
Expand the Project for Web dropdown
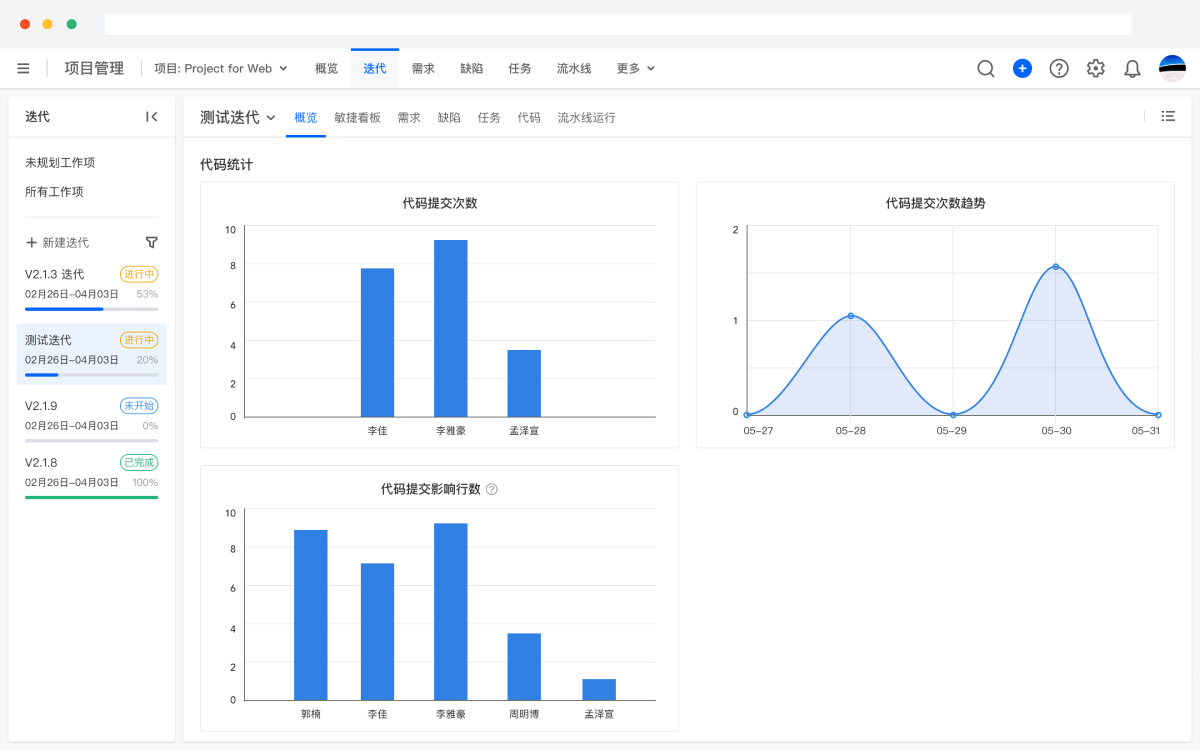[x=221, y=68]
